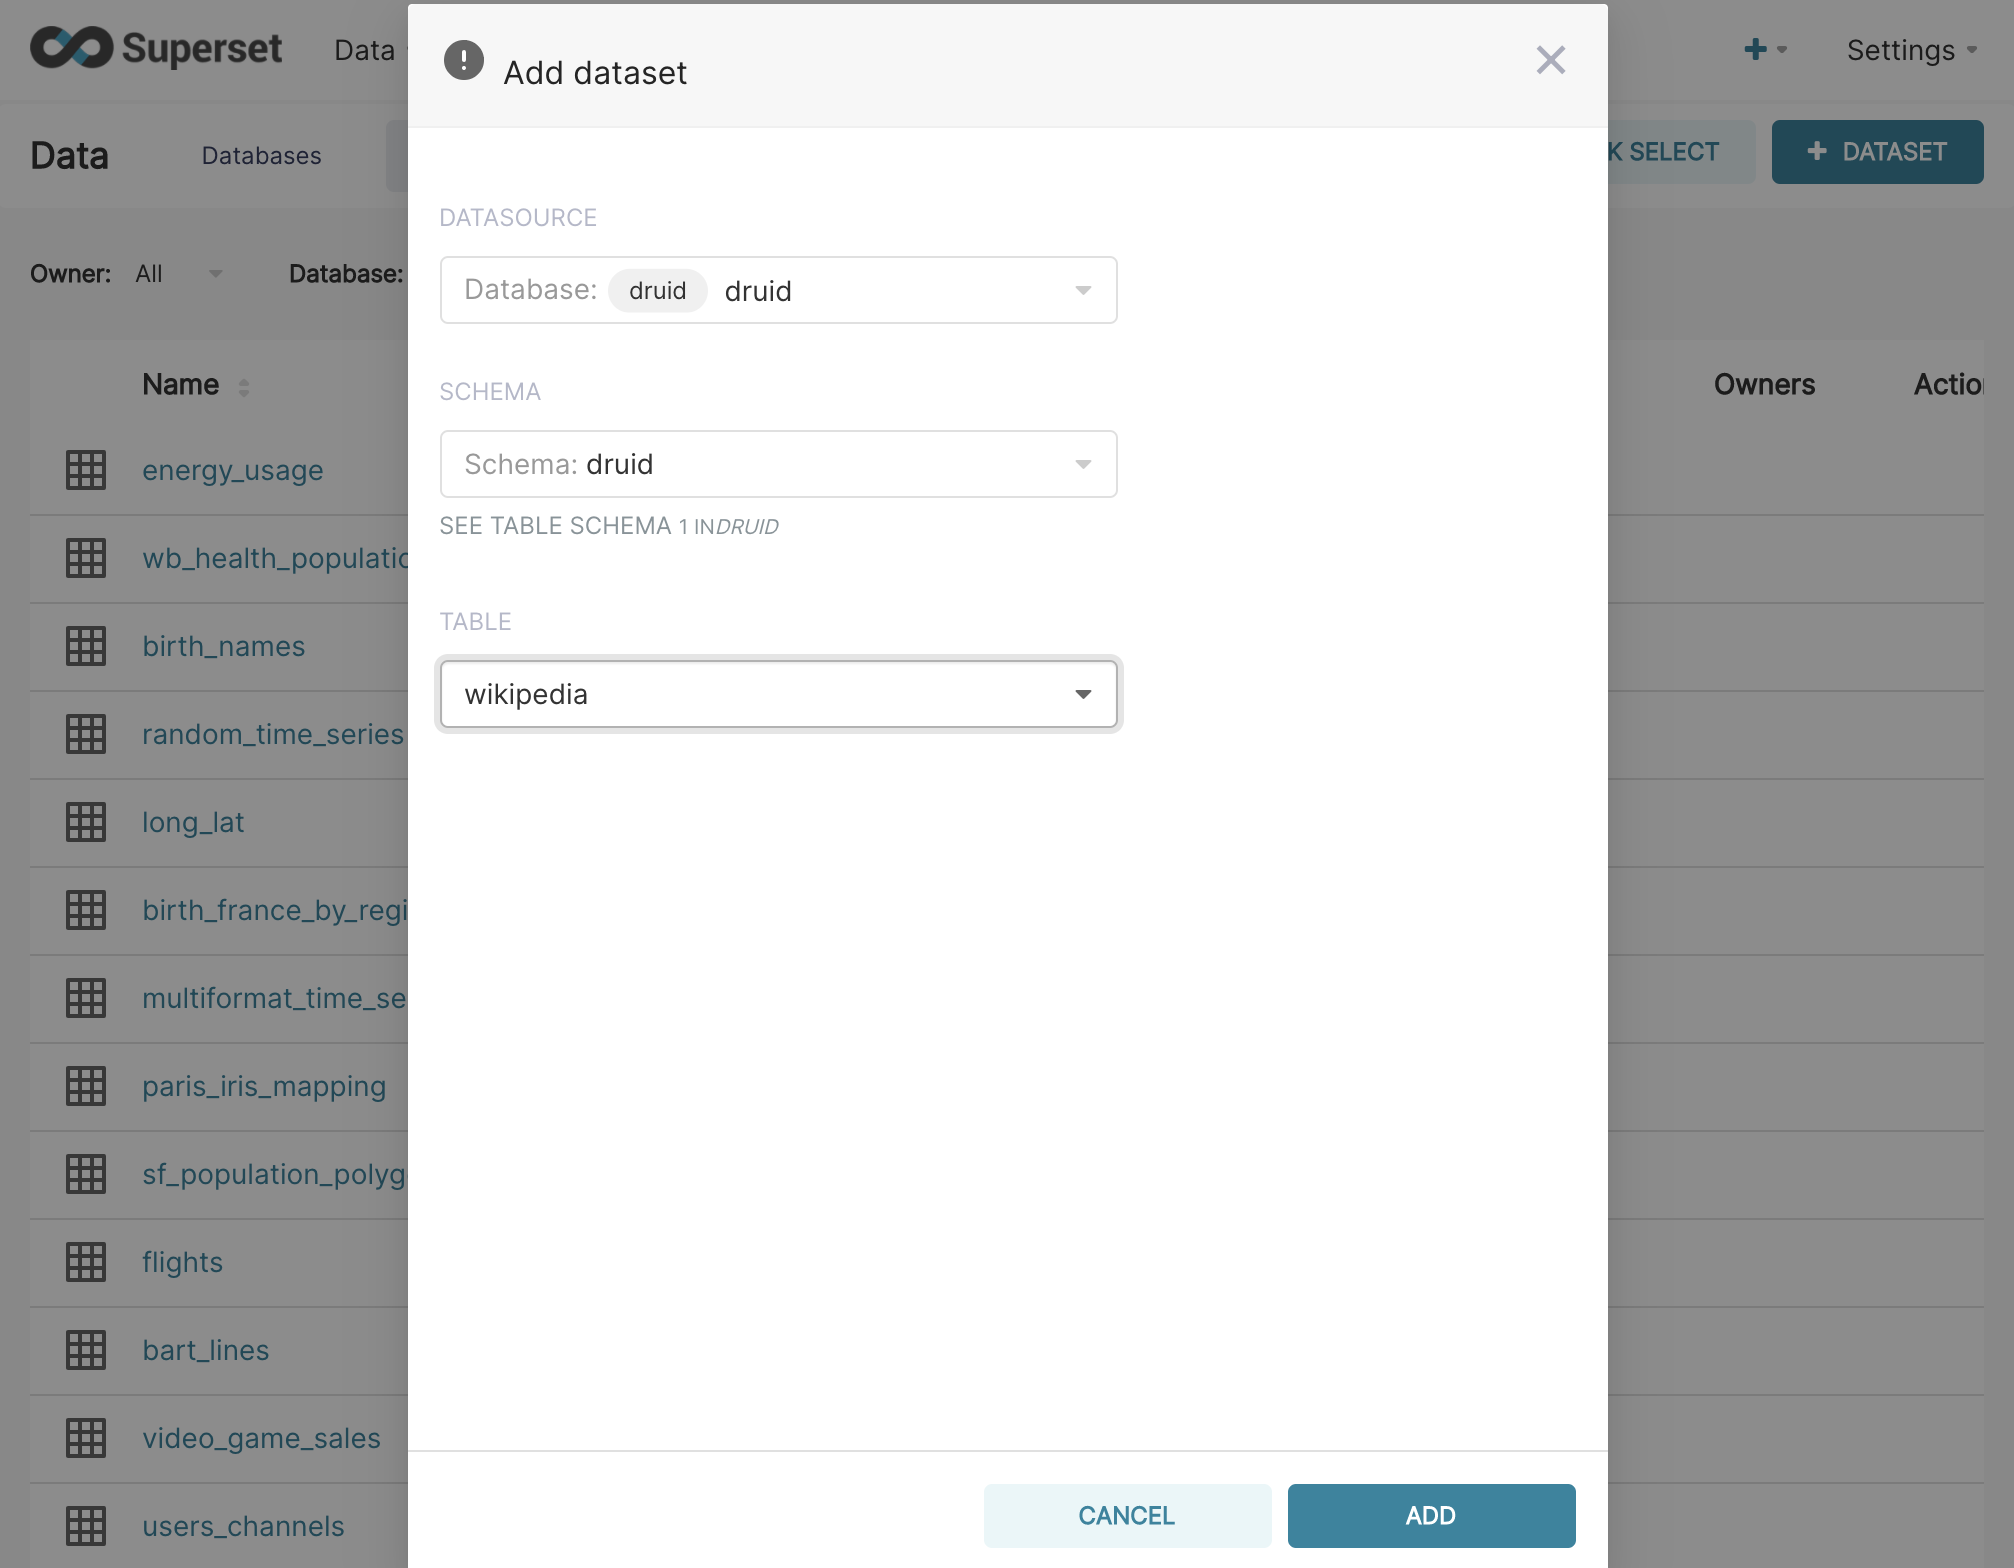
Task: Click the CANCEL button
Action: (x=1126, y=1515)
